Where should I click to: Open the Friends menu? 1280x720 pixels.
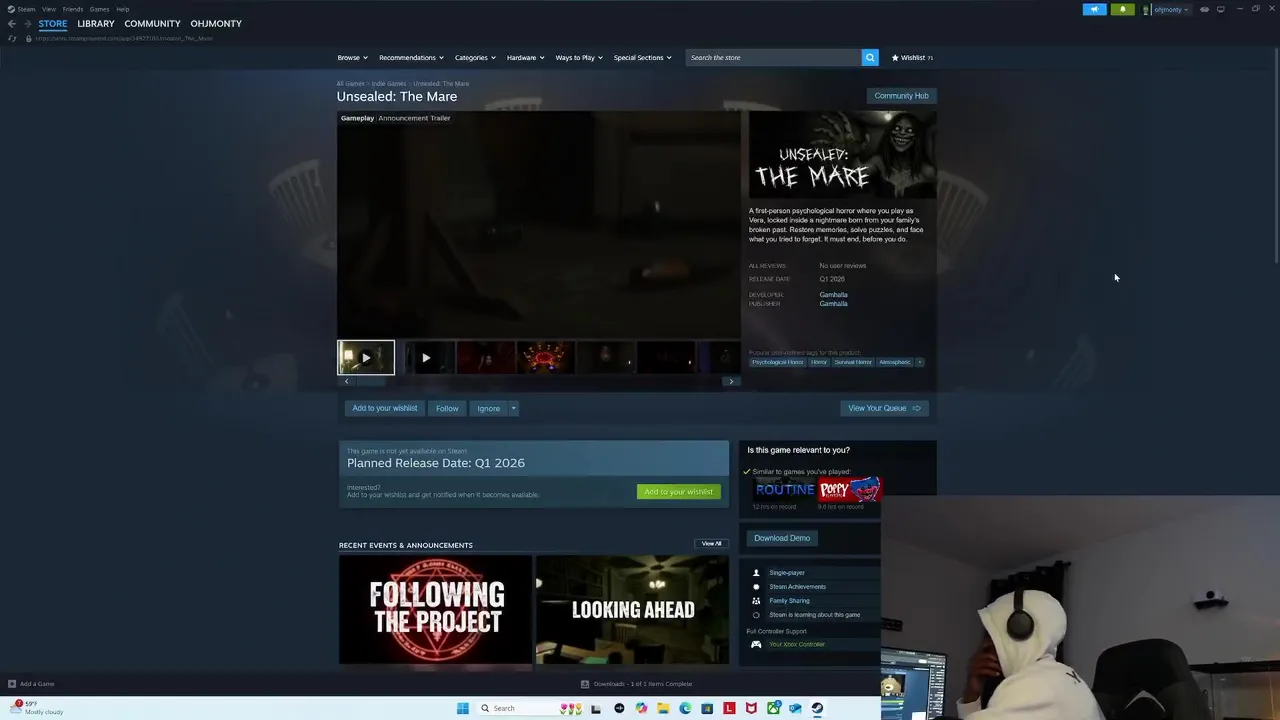73,9
